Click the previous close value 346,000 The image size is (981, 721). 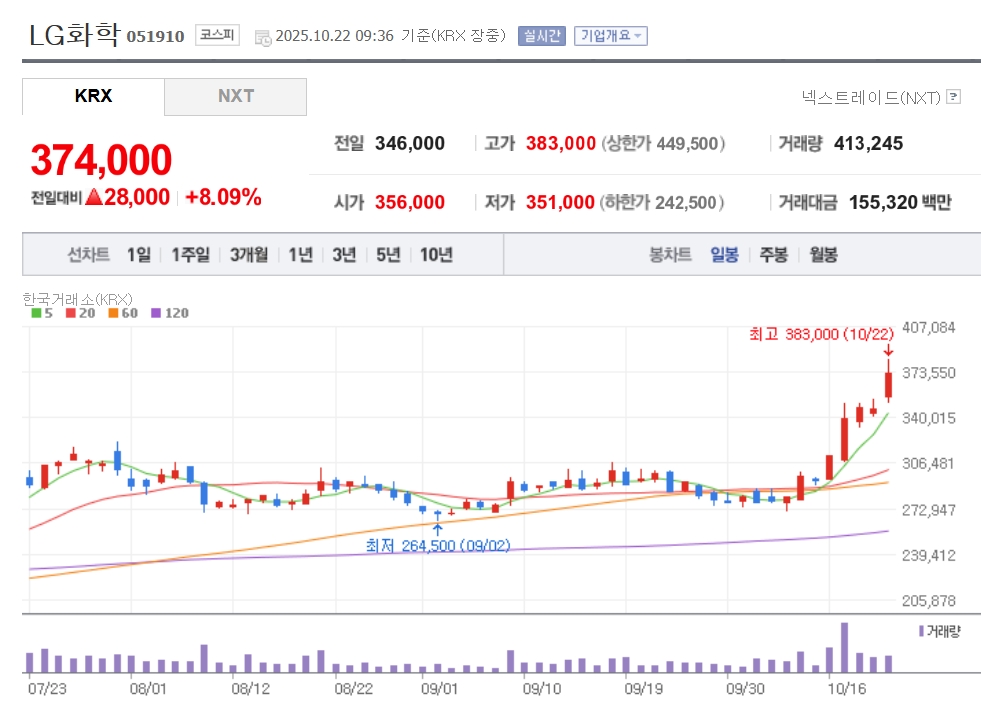click(x=410, y=143)
